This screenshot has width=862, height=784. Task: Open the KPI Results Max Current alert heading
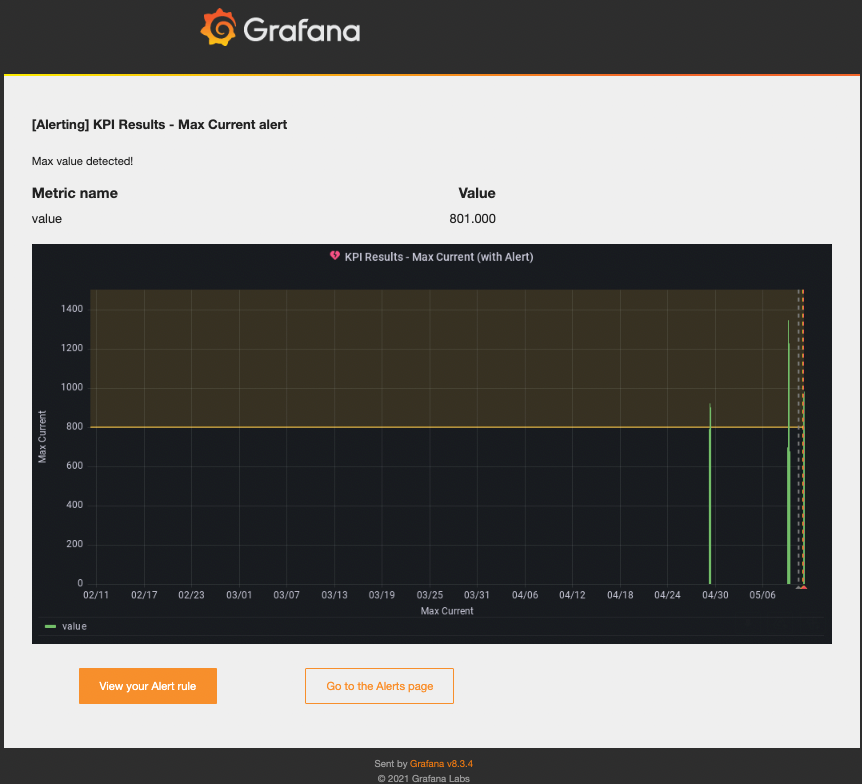click(158, 124)
